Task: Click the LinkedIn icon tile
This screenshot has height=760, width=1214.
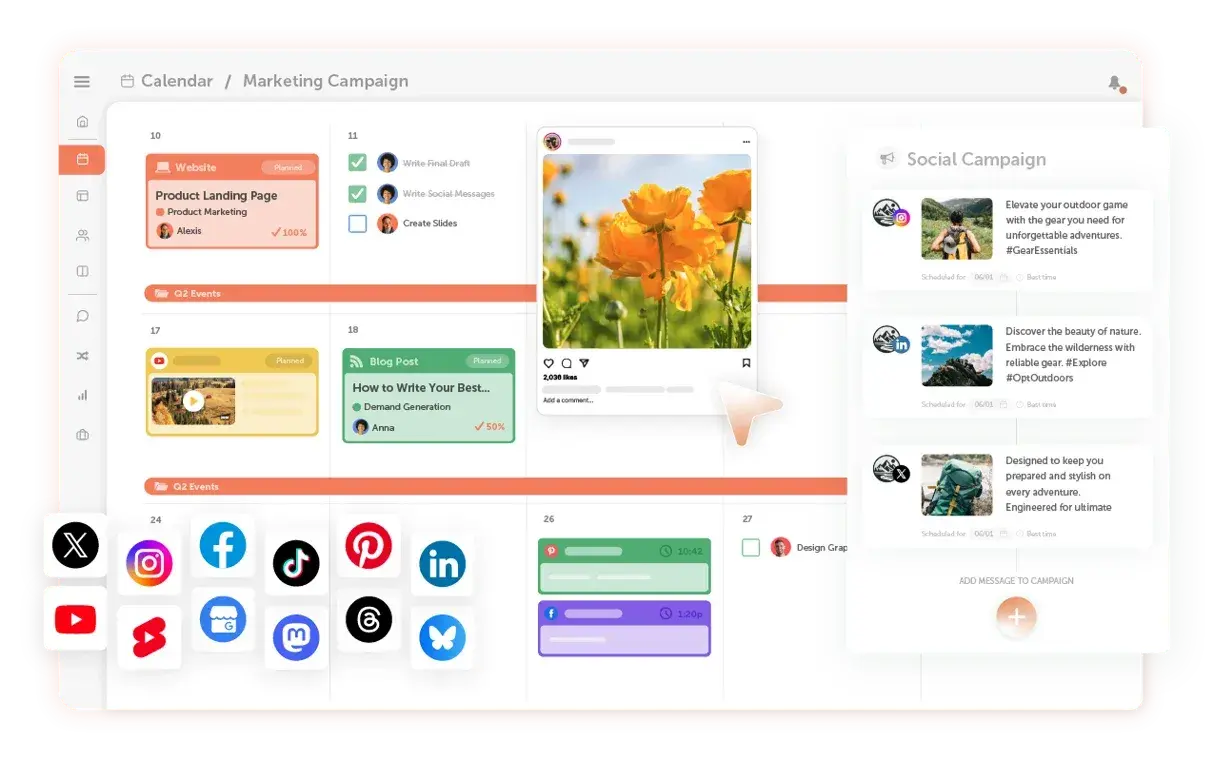Action: pos(442,564)
